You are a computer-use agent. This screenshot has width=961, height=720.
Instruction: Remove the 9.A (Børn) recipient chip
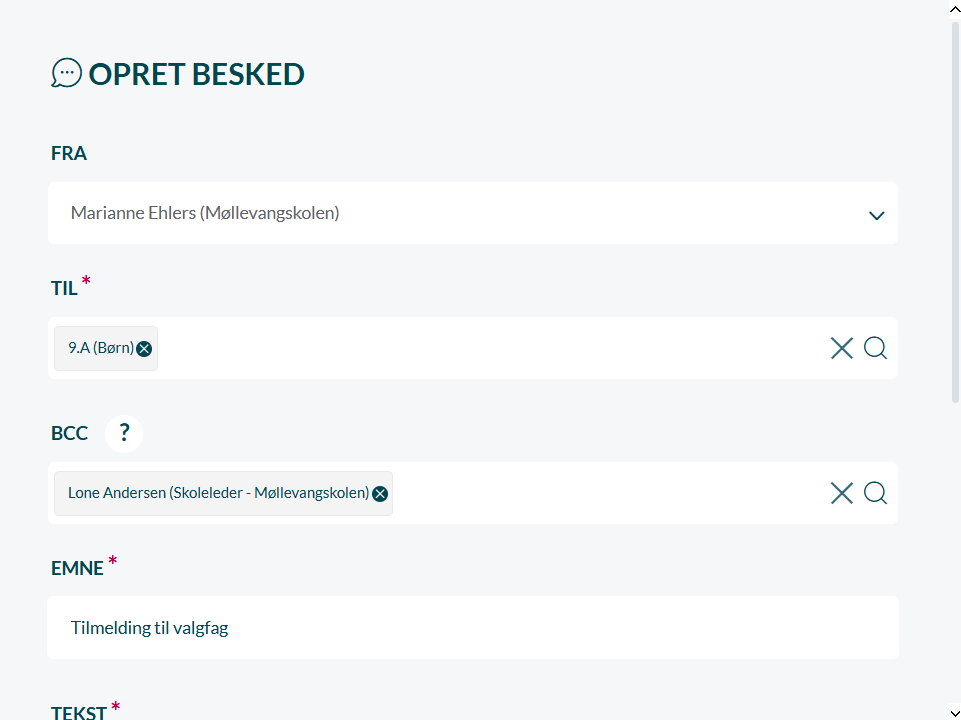144,349
